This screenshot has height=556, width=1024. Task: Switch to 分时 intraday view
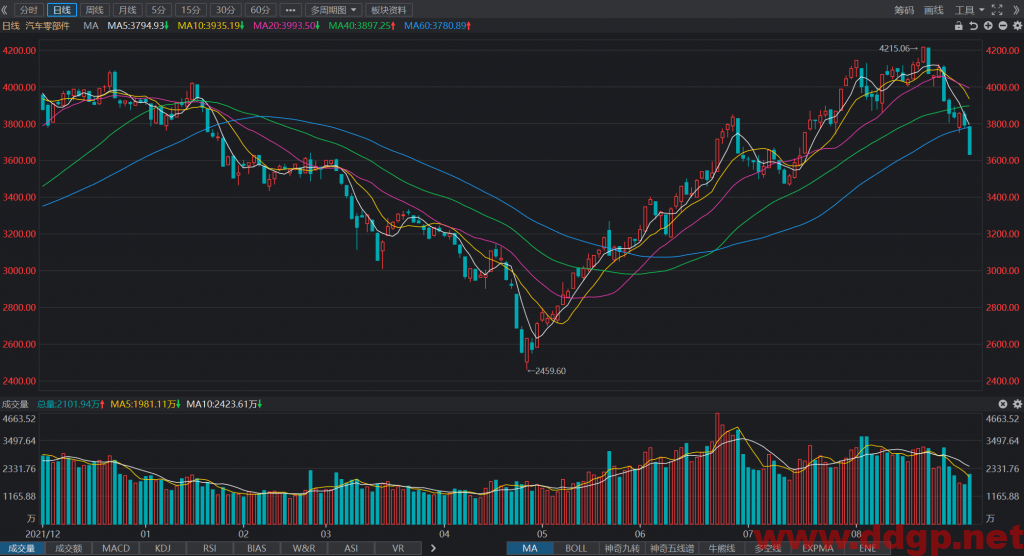point(29,10)
